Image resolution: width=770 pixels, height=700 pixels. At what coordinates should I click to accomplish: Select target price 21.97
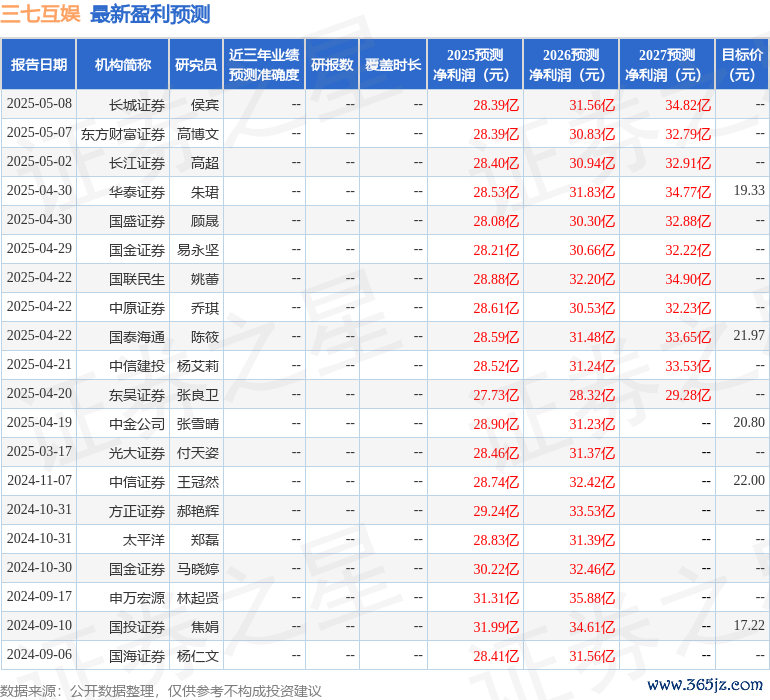point(749,335)
